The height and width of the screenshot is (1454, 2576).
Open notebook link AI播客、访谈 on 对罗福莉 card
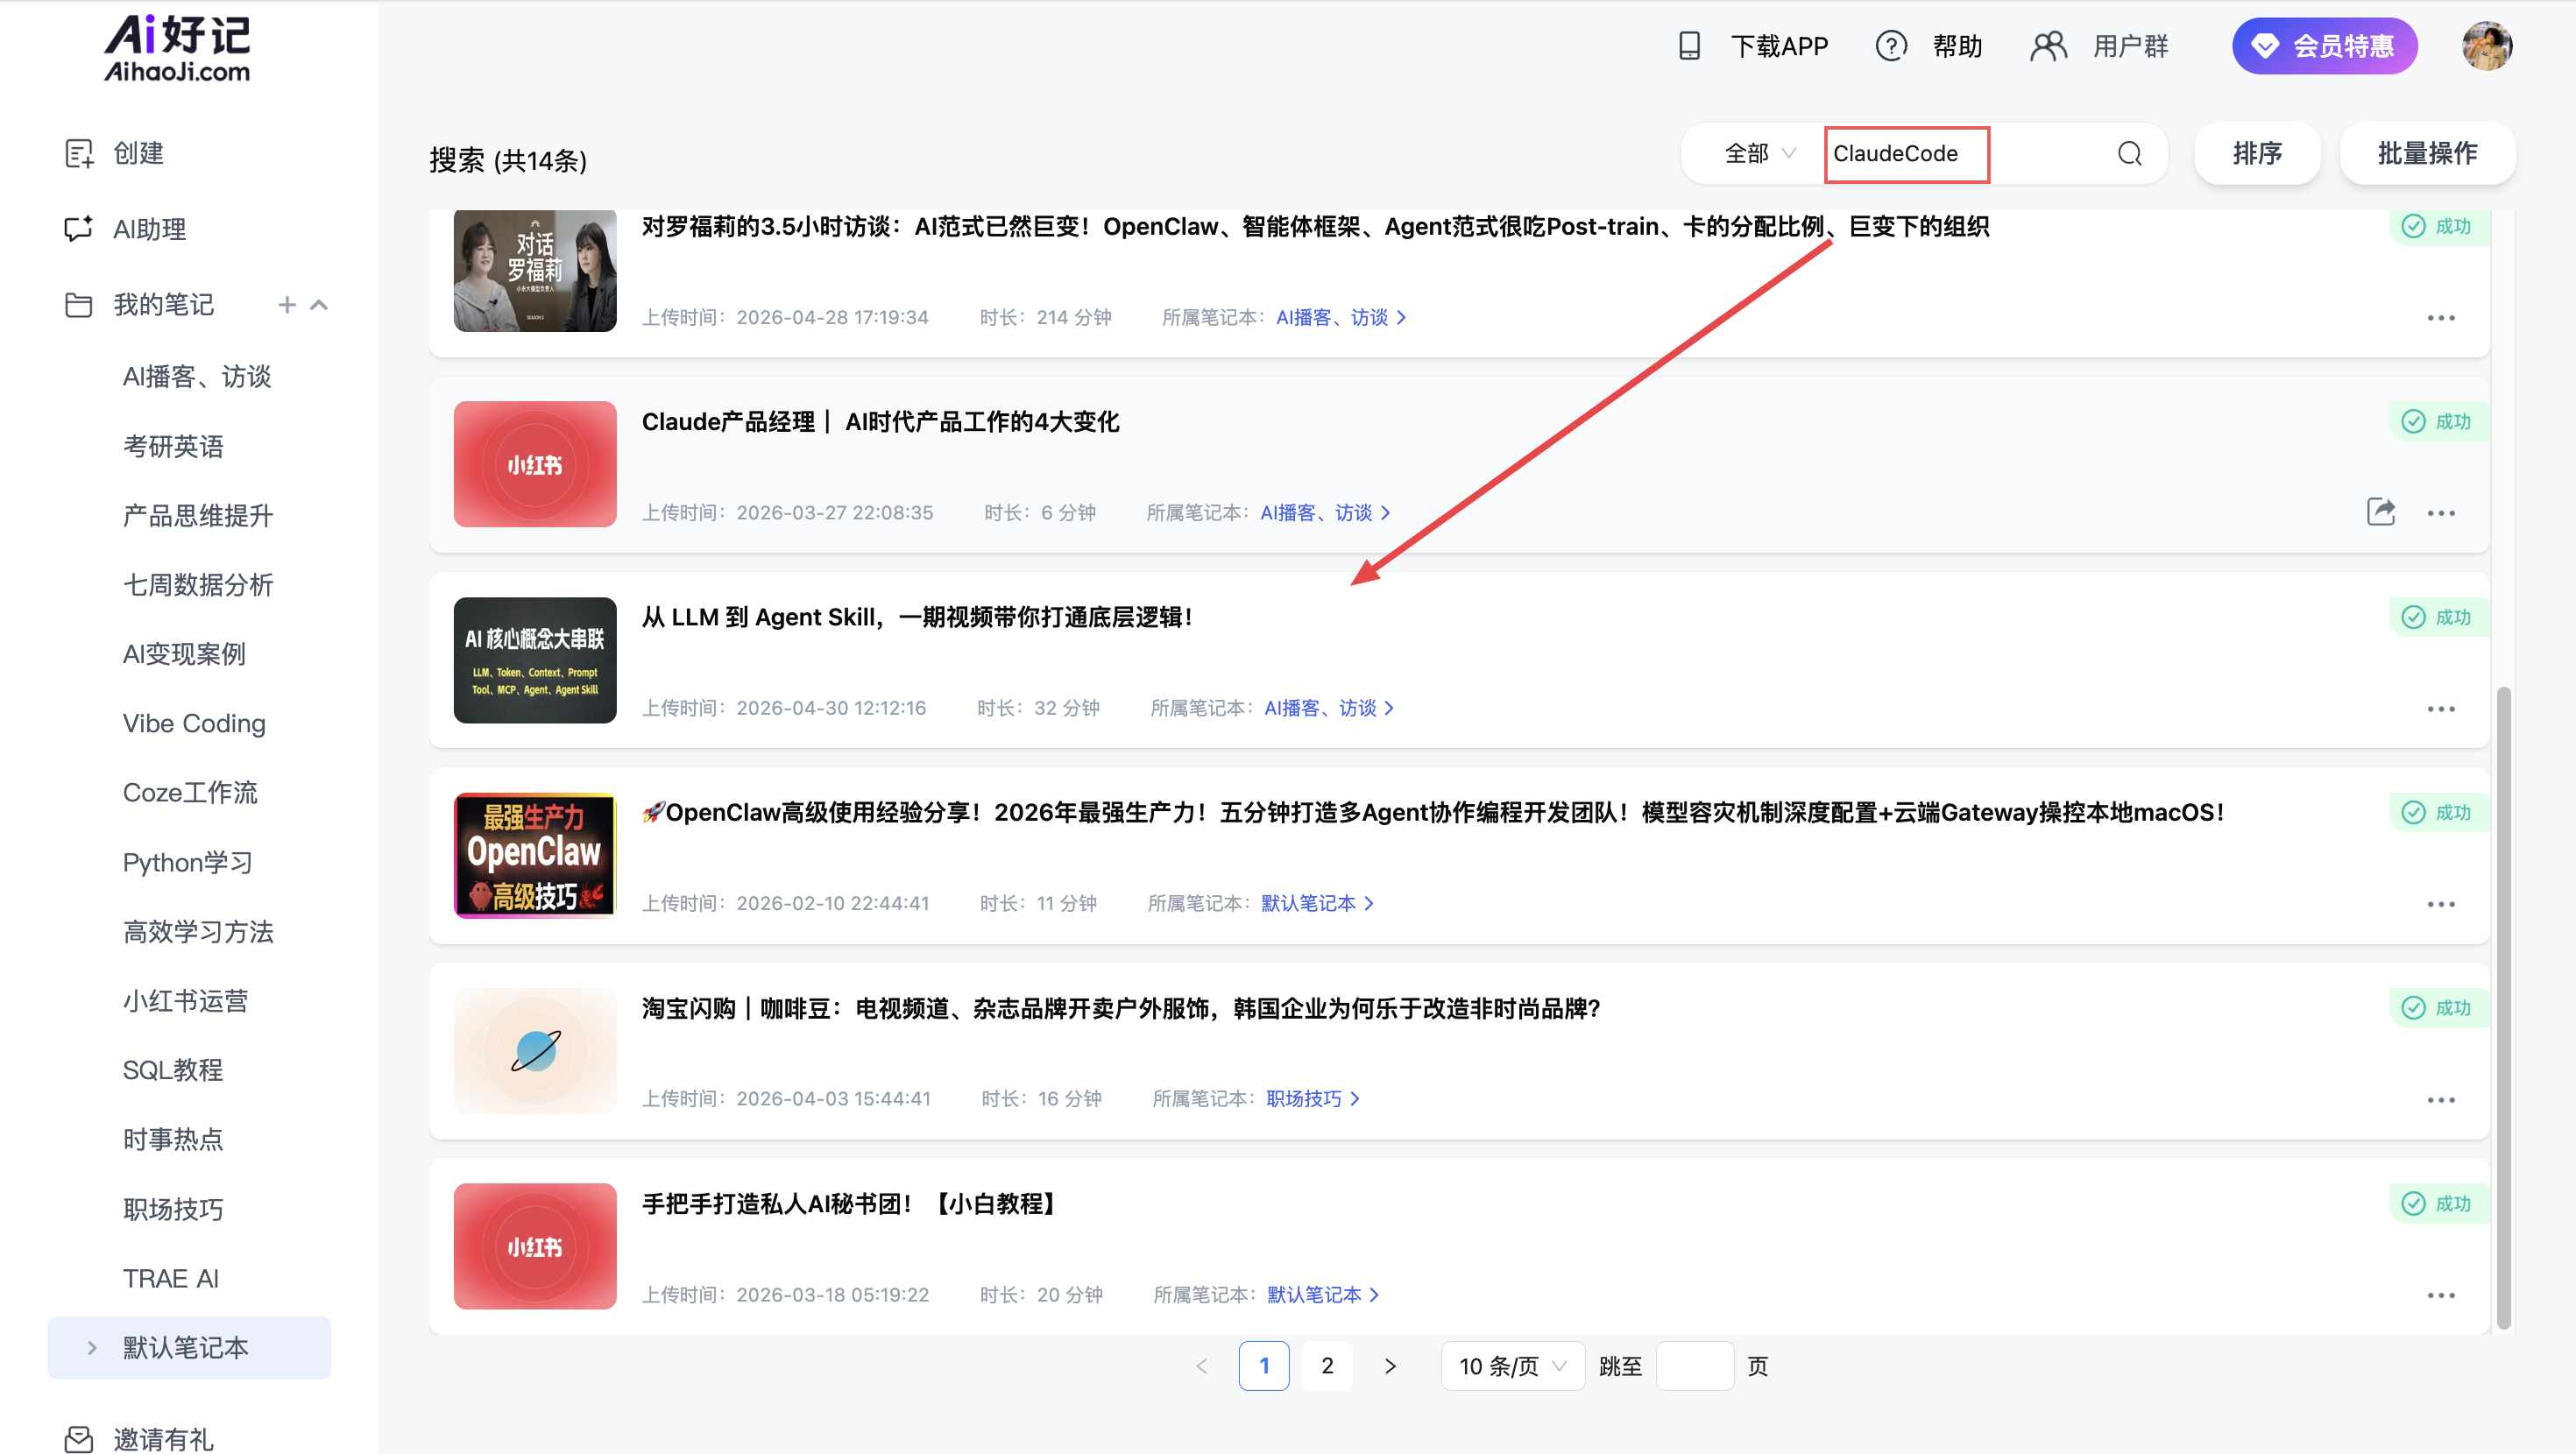pyautogui.click(x=1341, y=318)
